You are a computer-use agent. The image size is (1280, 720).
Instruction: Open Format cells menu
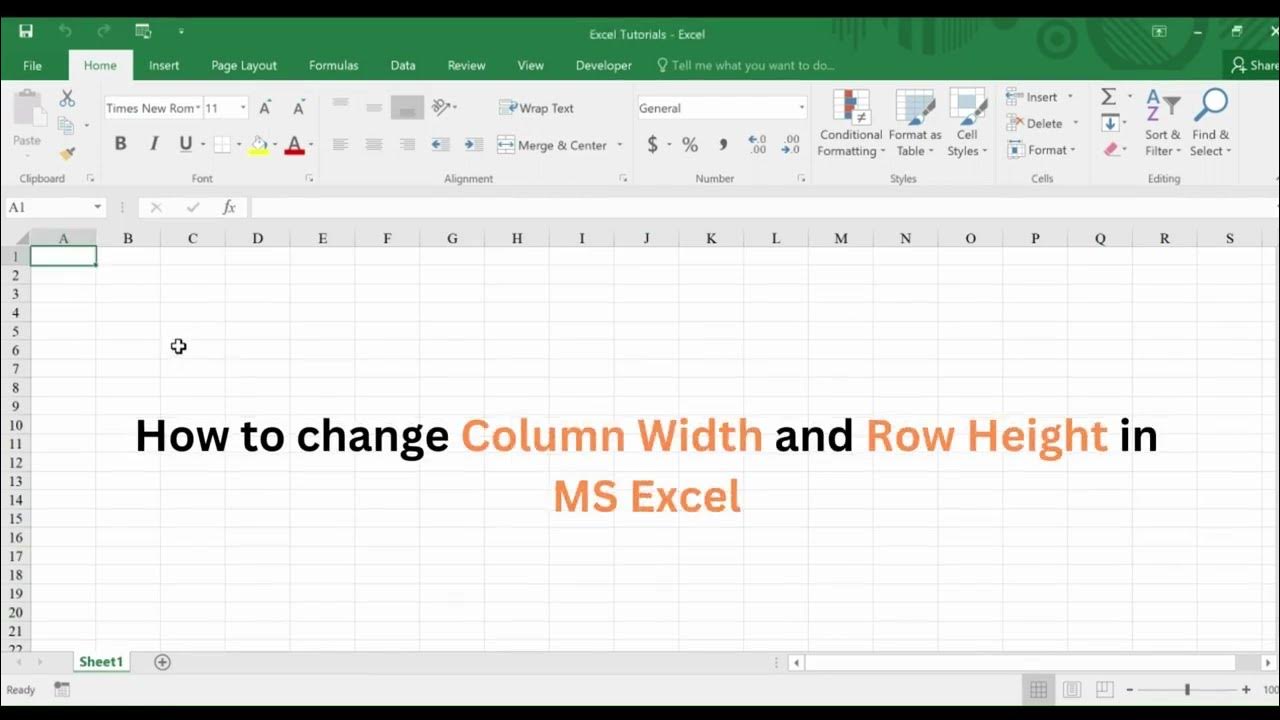click(x=1041, y=150)
